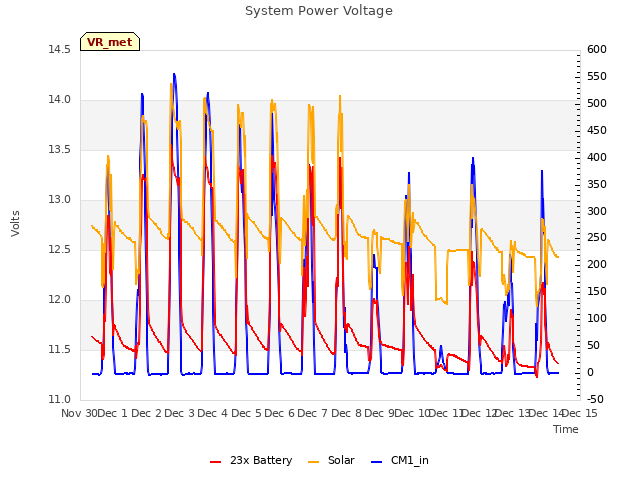
Task: Click the 12.5 left axis tick label
Action: 59,249
